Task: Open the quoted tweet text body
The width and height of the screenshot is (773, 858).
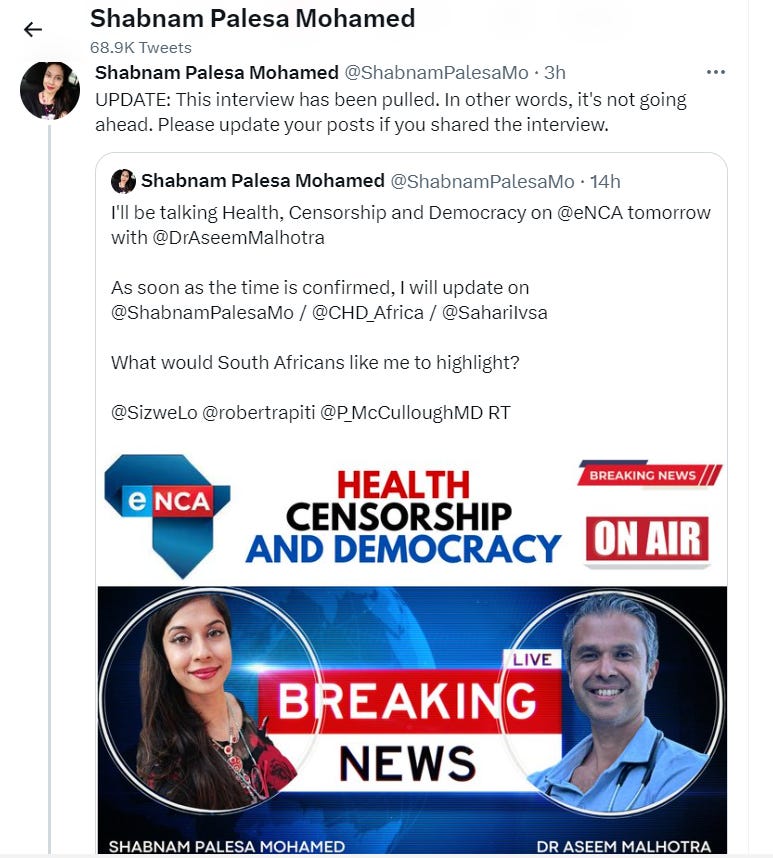Action: (x=411, y=312)
